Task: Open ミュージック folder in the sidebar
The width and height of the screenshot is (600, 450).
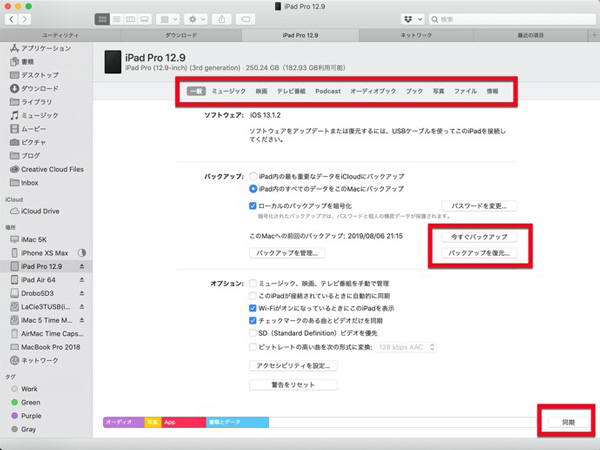Action: point(34,115)
